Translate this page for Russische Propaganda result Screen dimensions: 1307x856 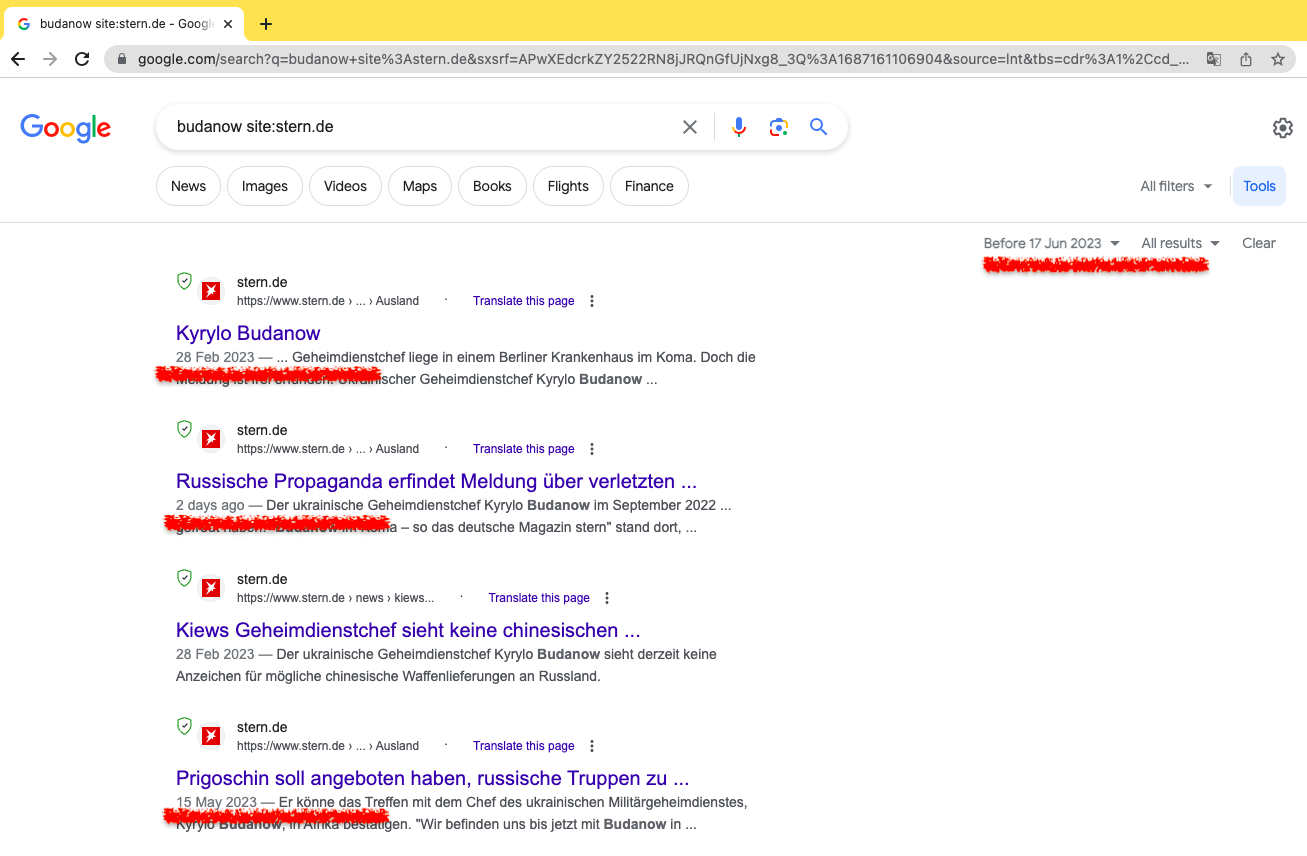tap(524, 449)
